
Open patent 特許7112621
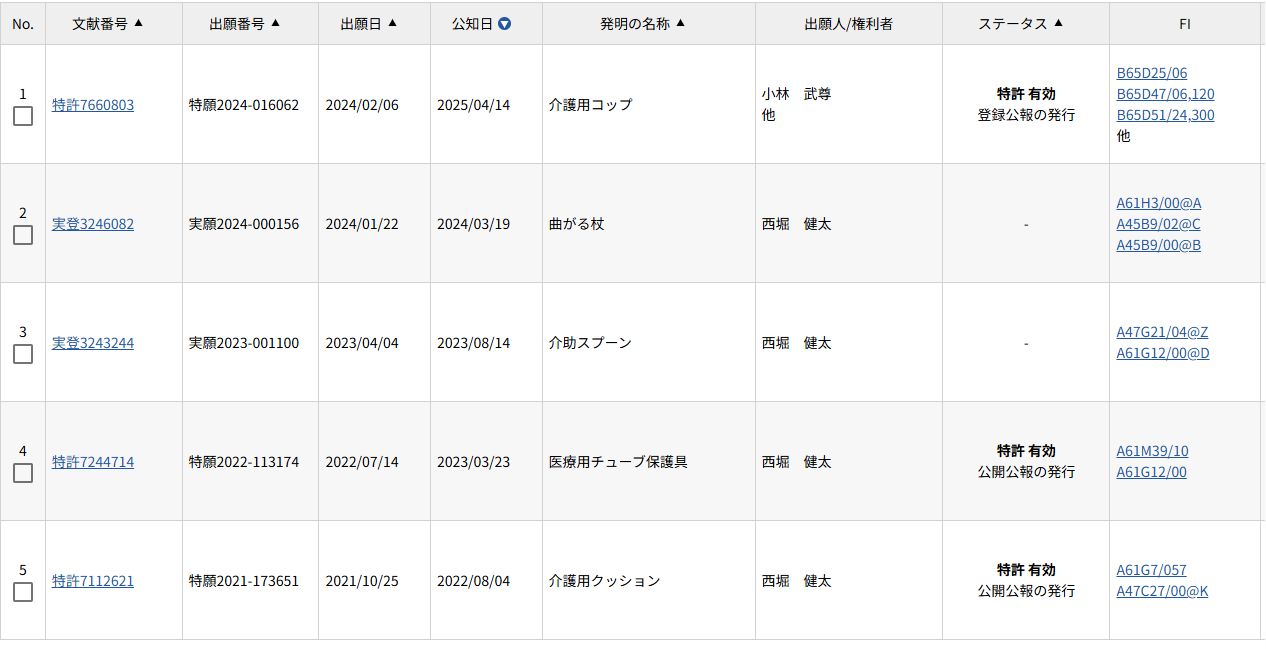click(x=93, y=581)
